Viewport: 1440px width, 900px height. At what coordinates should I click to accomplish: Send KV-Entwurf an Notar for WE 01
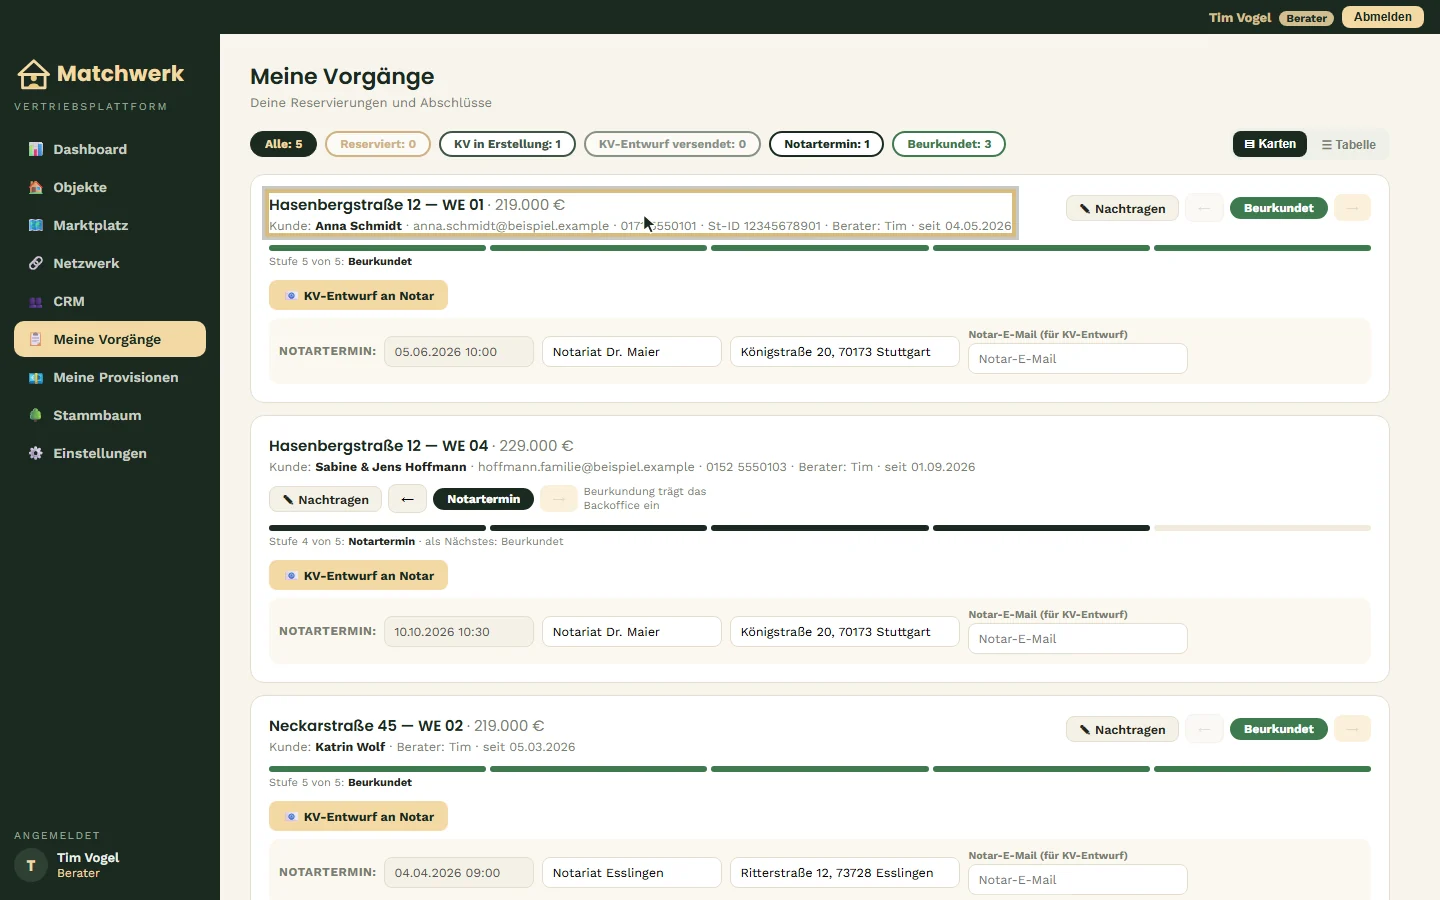pyautogui.click(x=358, y=295)
